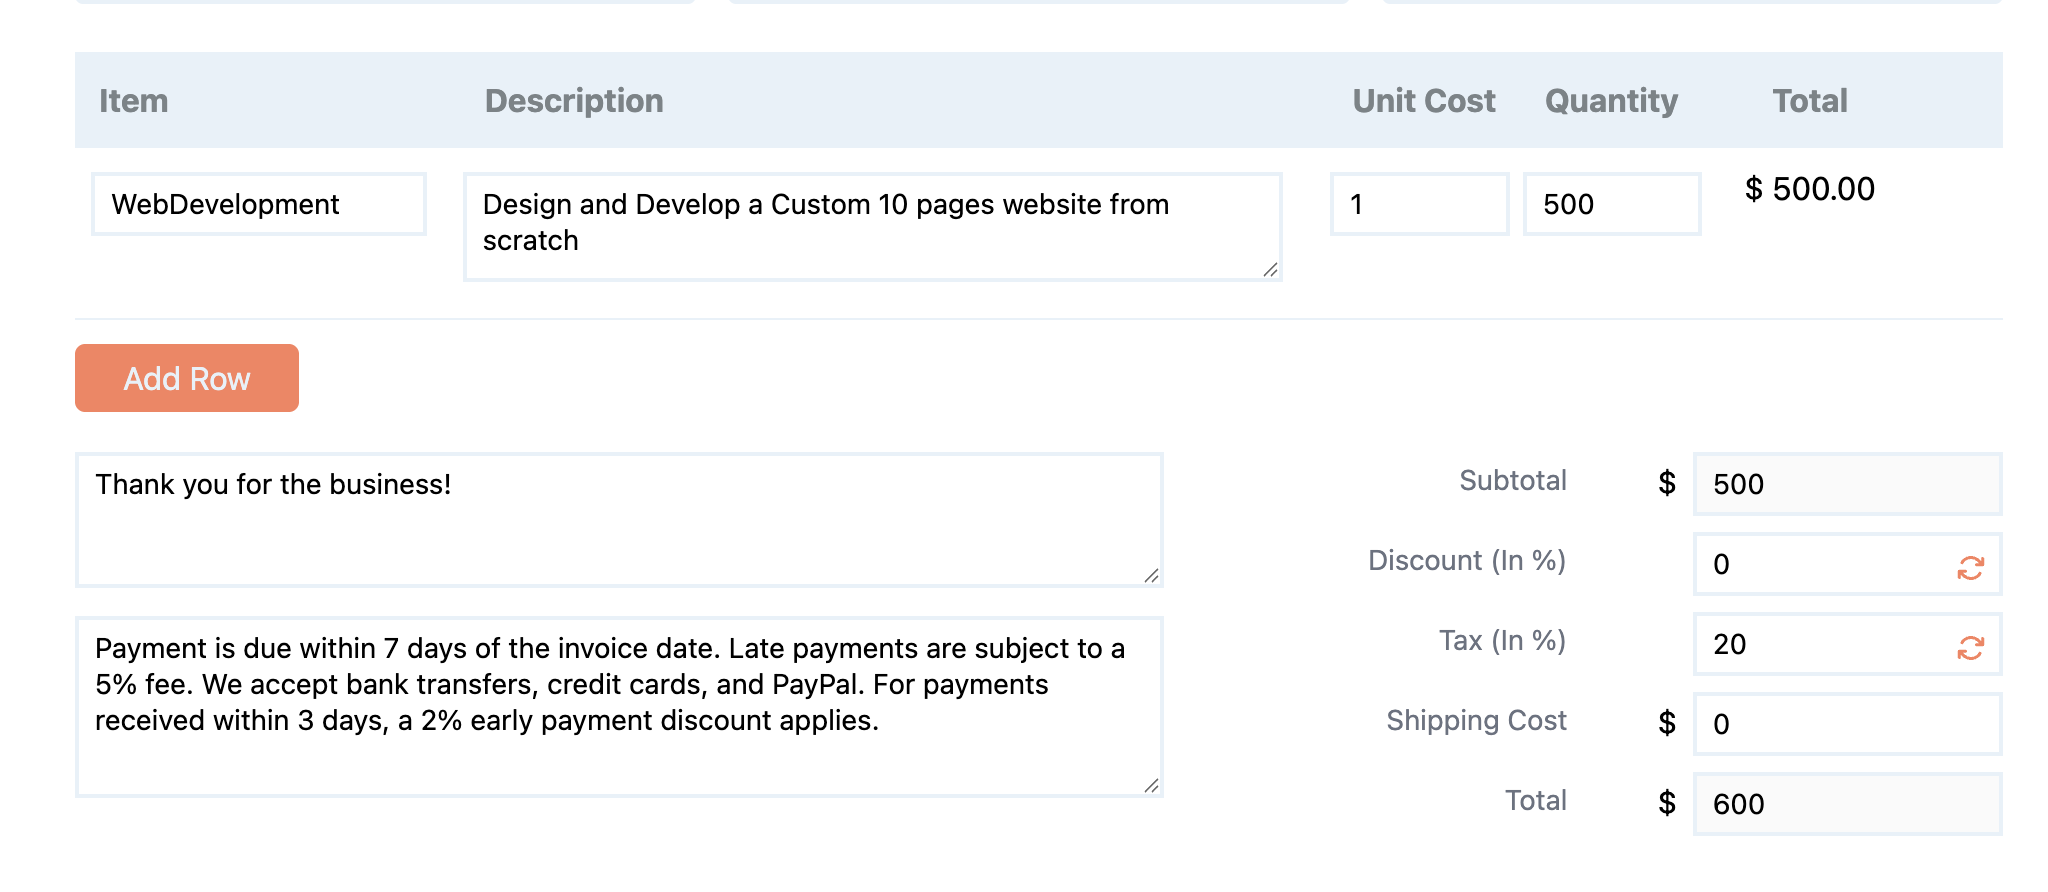Click the Subtotal amount field
This screenshot has width=2048, height=892.
pyautogui.click(x=1845, y=484)
